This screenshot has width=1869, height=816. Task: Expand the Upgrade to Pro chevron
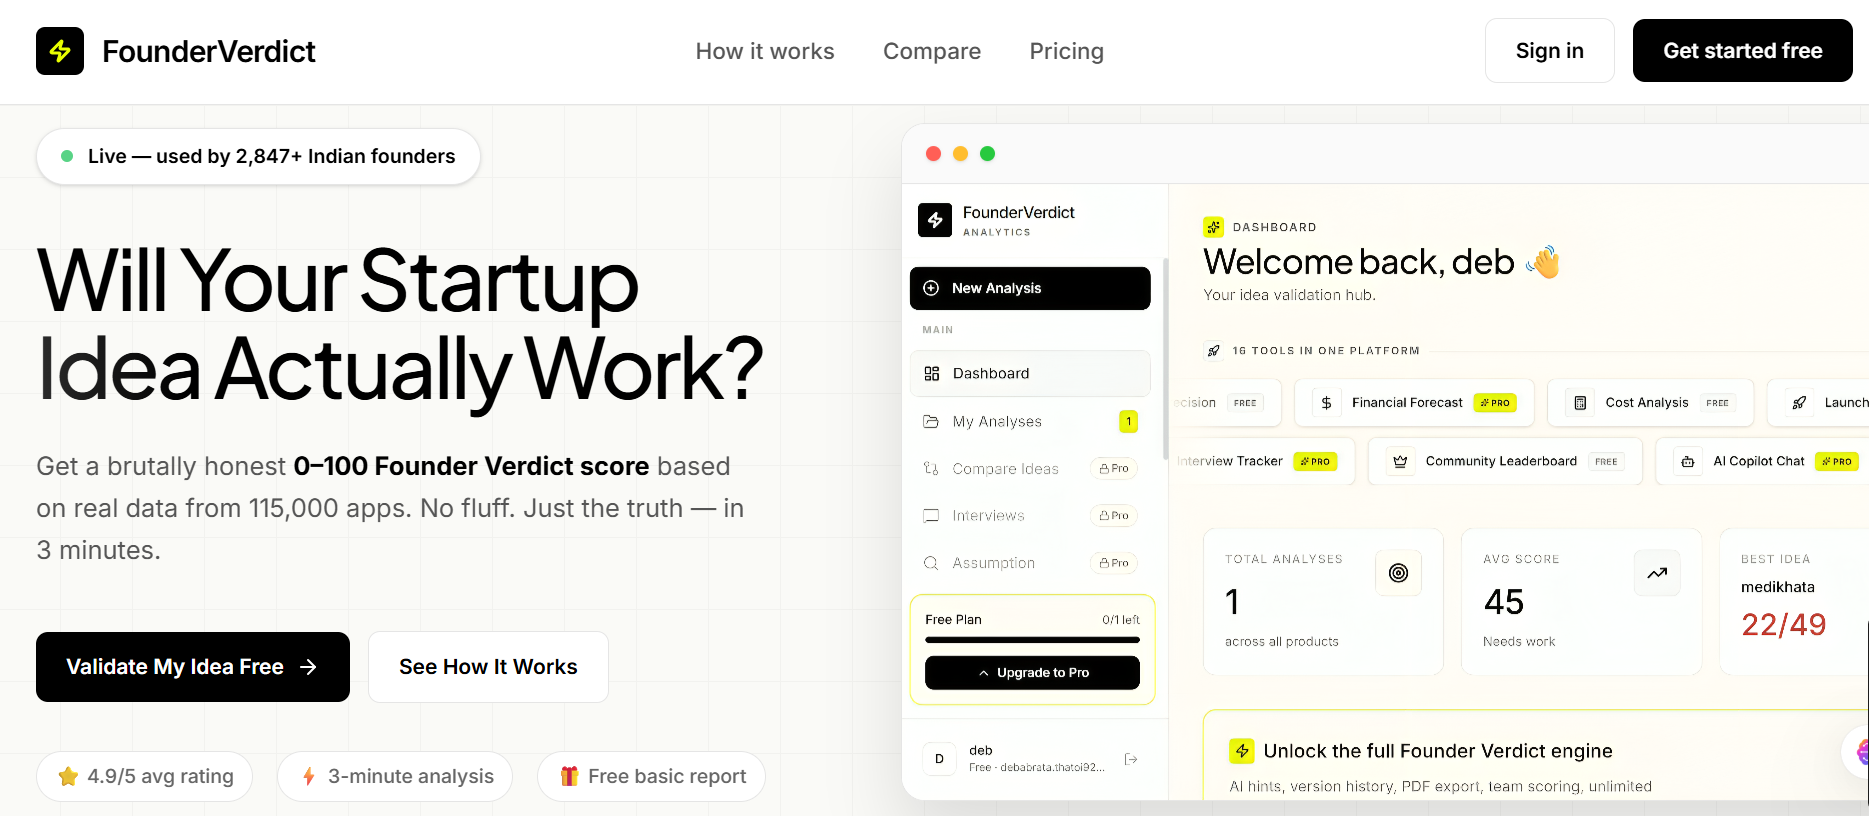[983, 673]
